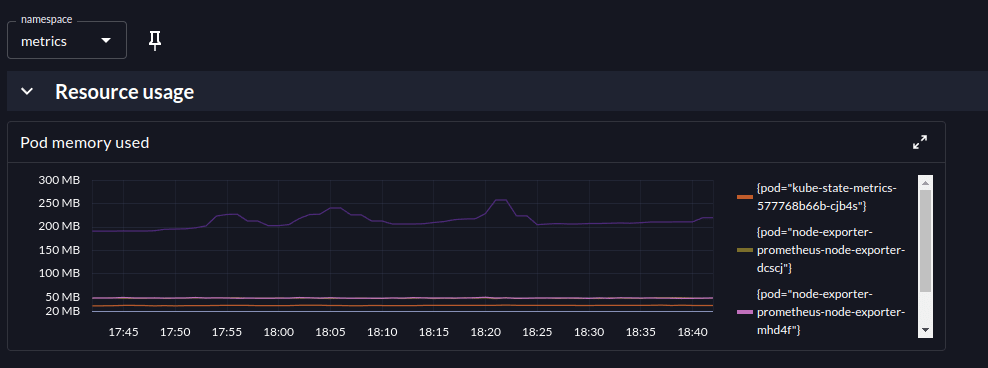
Task: Click the 100 MB y-axis label
Action: (59, 273)
